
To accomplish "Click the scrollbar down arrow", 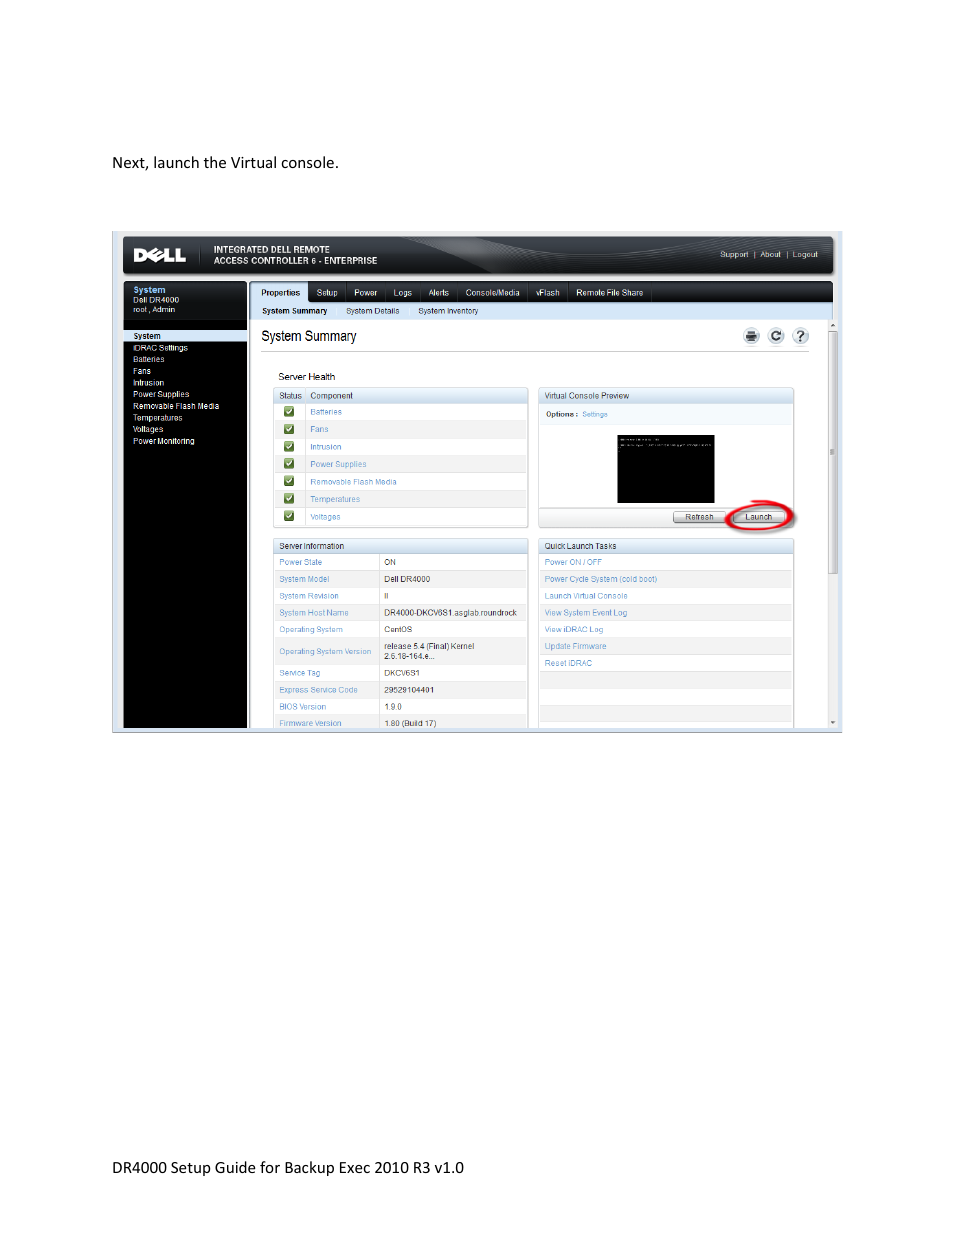I will point(832,722).
